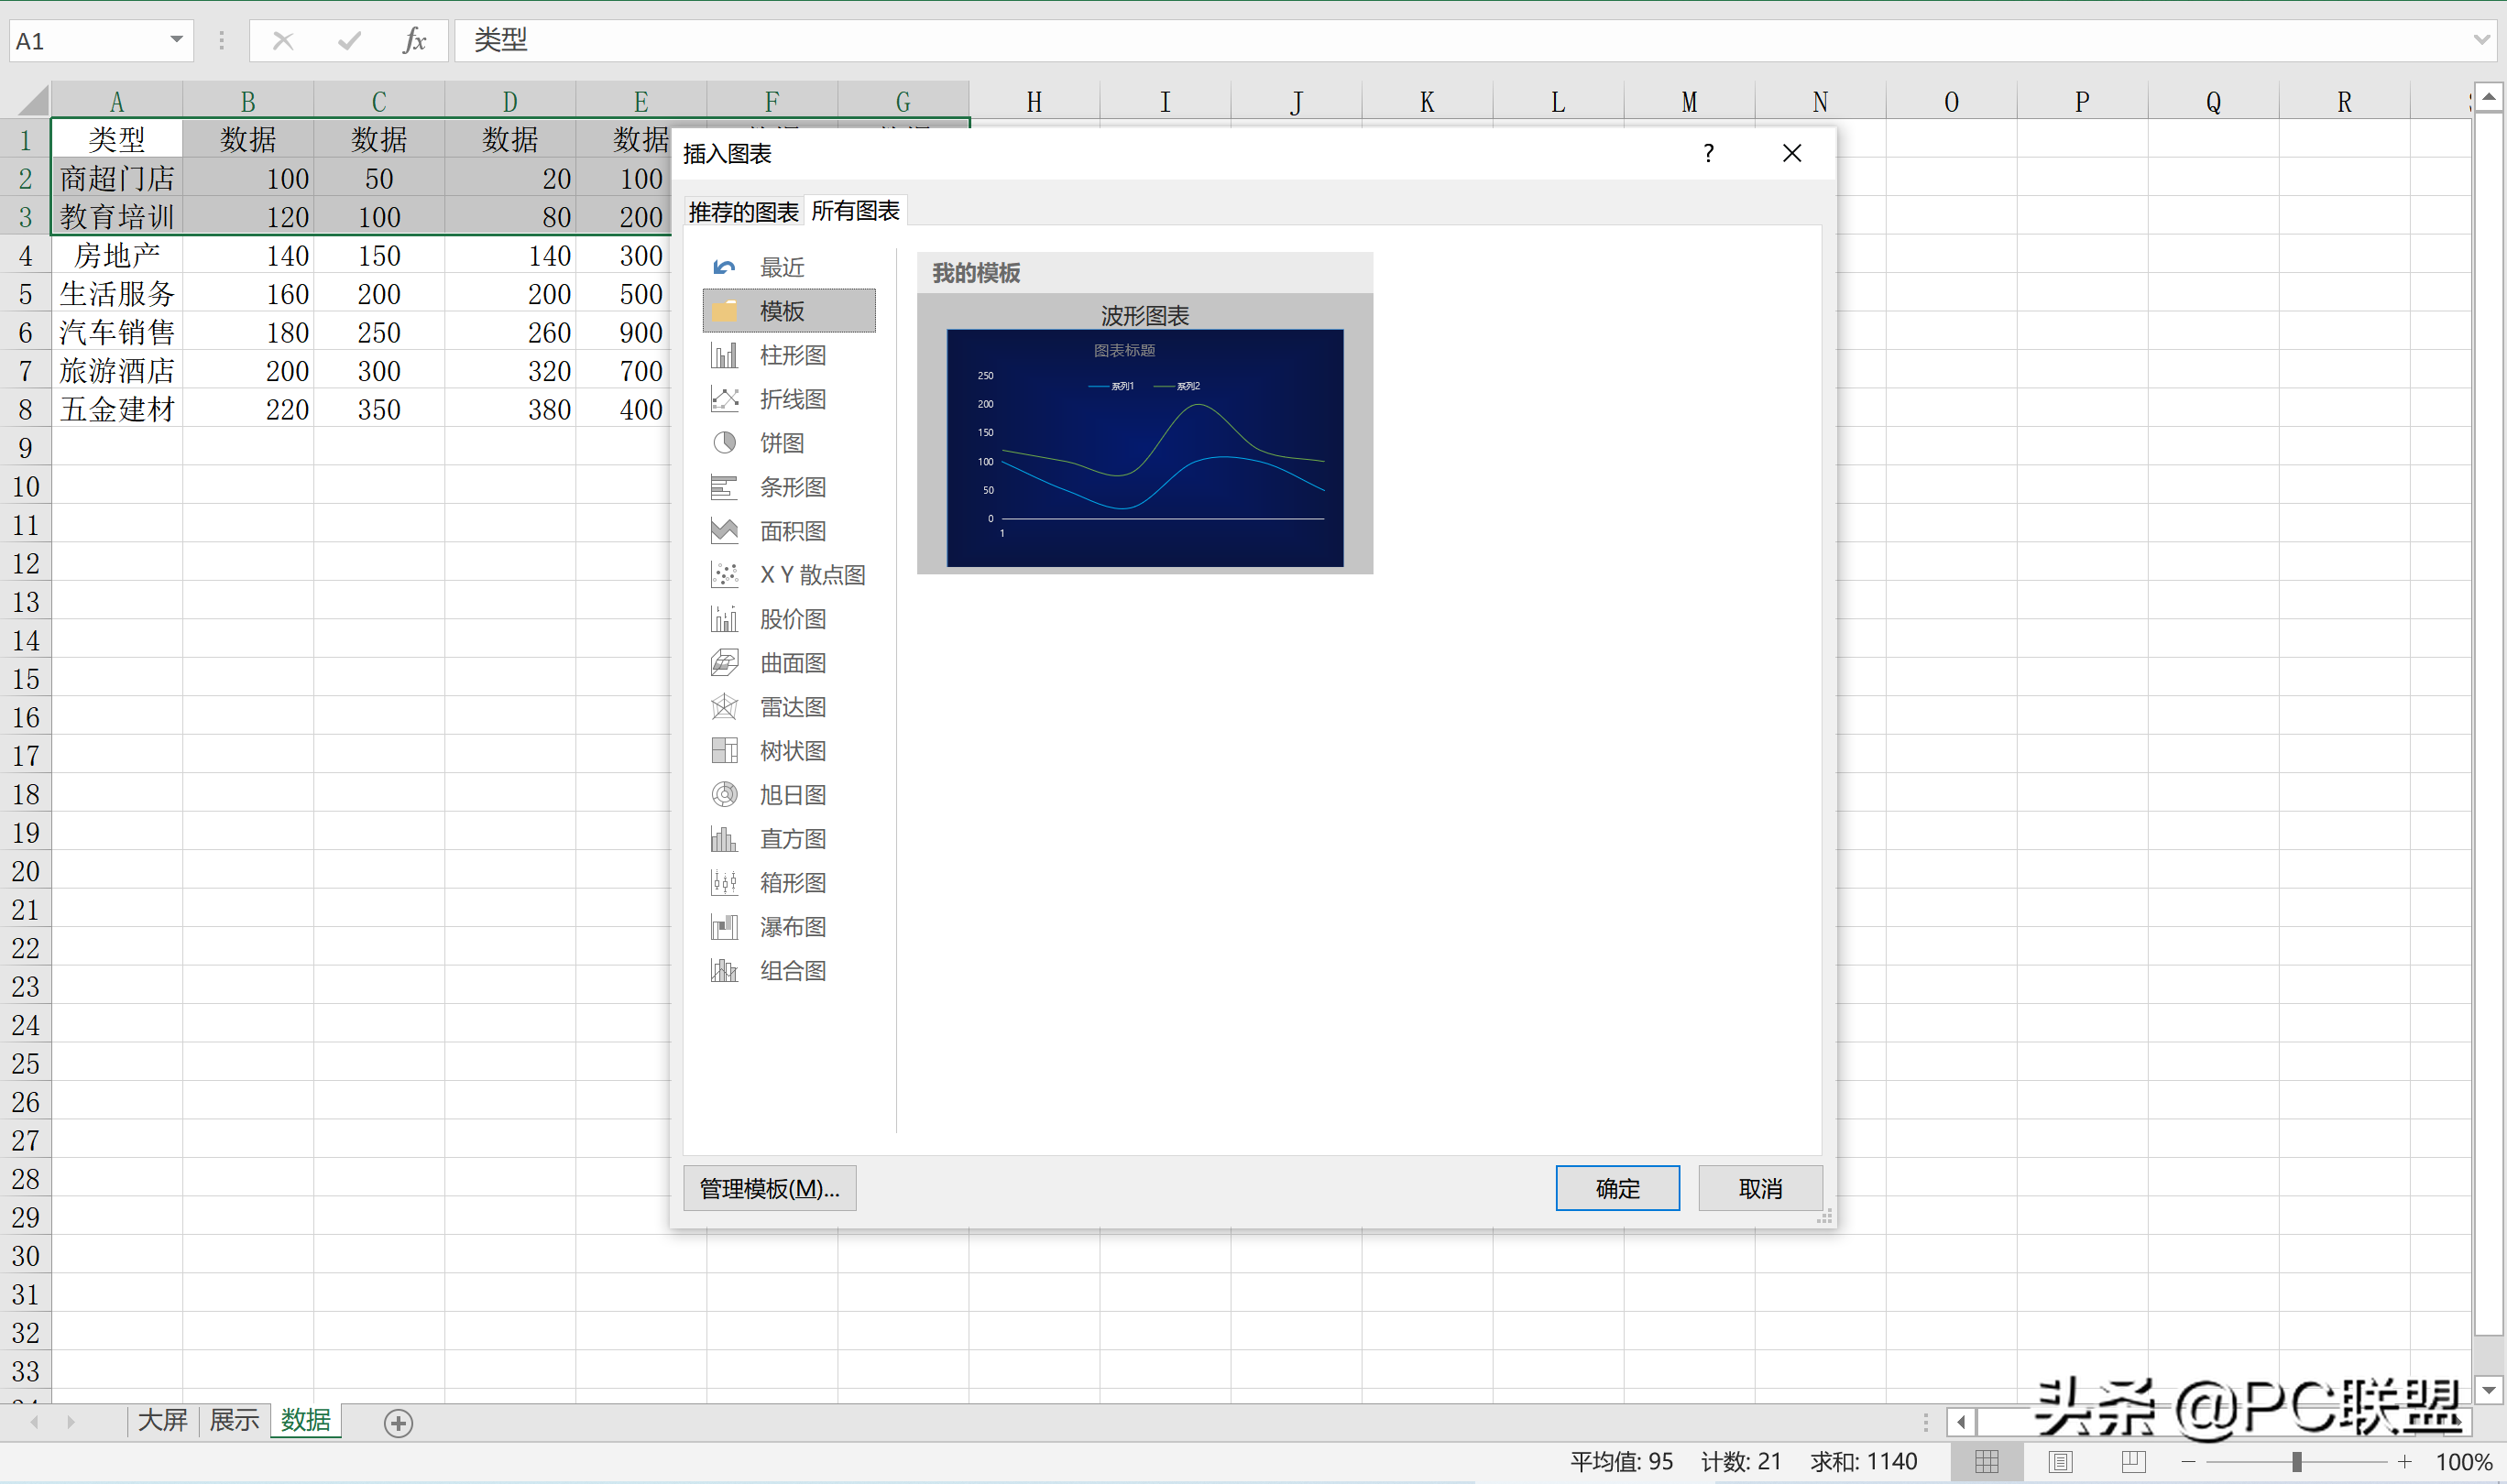Switch to Page Layout view button
Viewport: 2507px width, 1484px height.
tap(2060, 1461)
